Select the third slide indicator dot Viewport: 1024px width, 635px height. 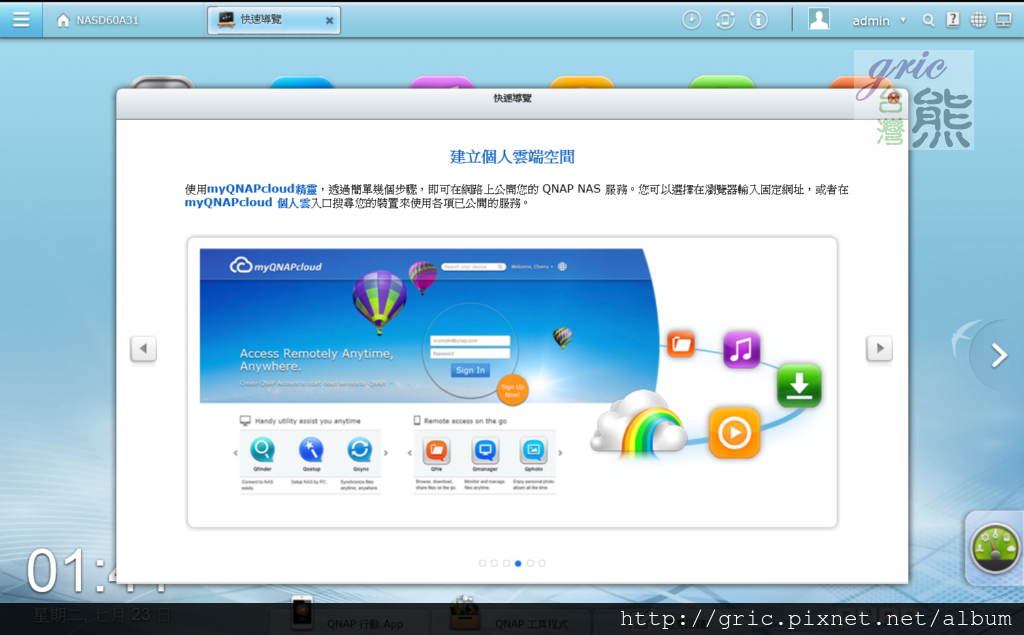(506, 563)
